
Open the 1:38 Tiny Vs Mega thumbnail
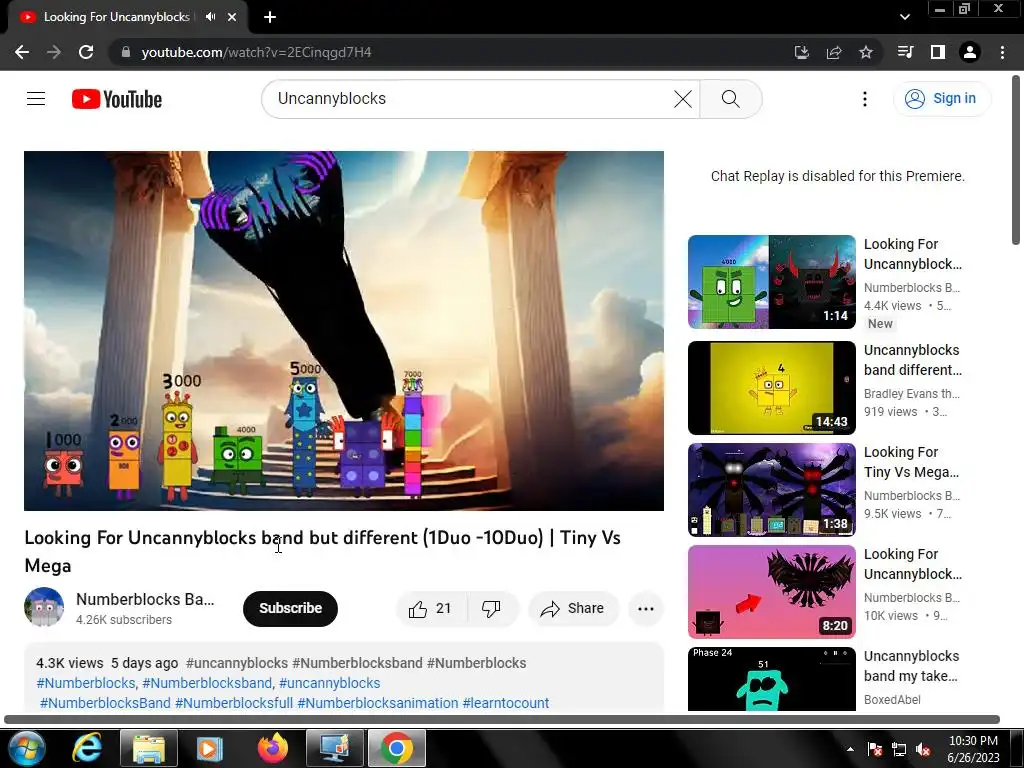click(x=771, y=490)
